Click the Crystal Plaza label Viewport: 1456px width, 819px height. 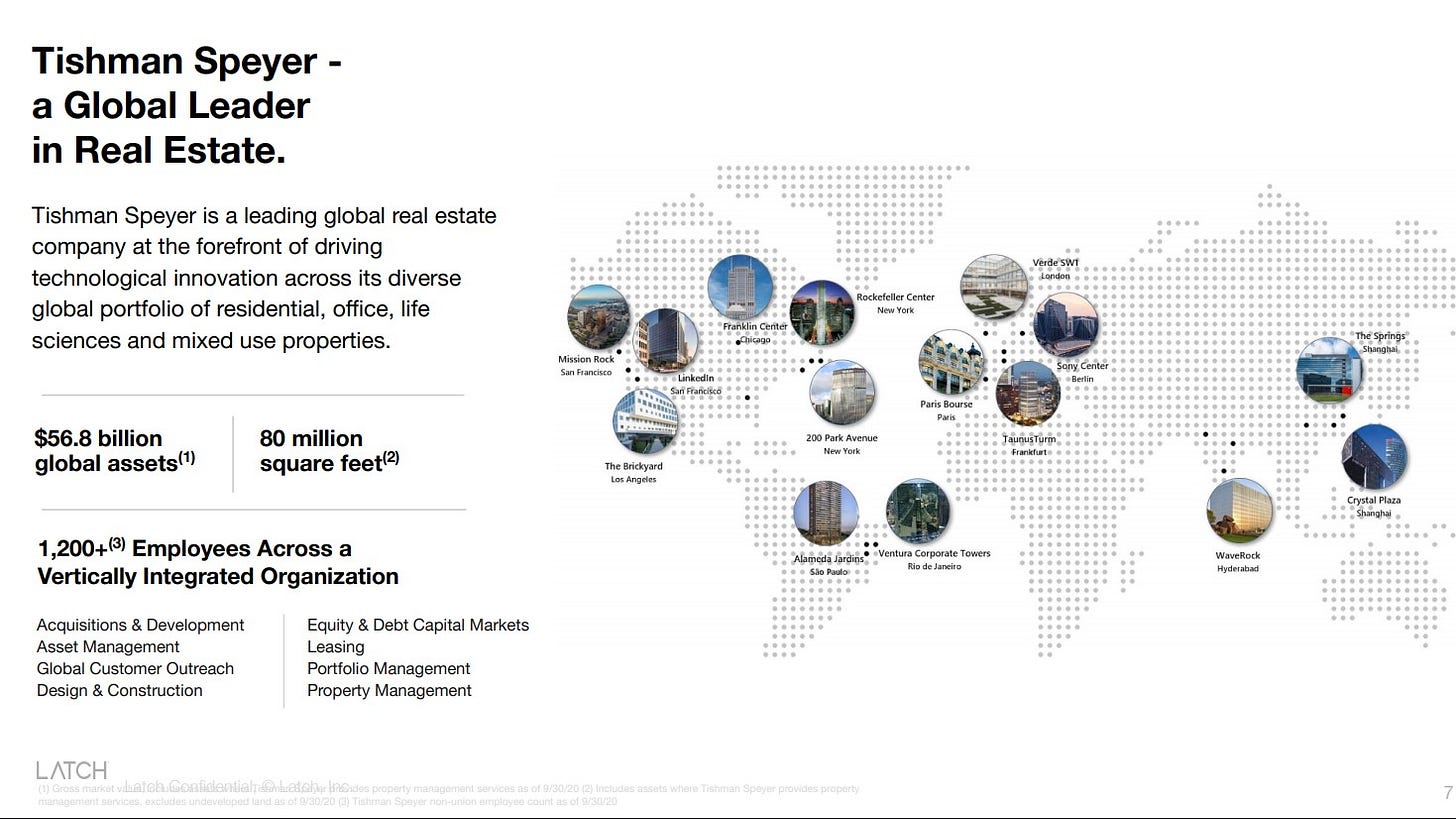tap(1374, 500)
